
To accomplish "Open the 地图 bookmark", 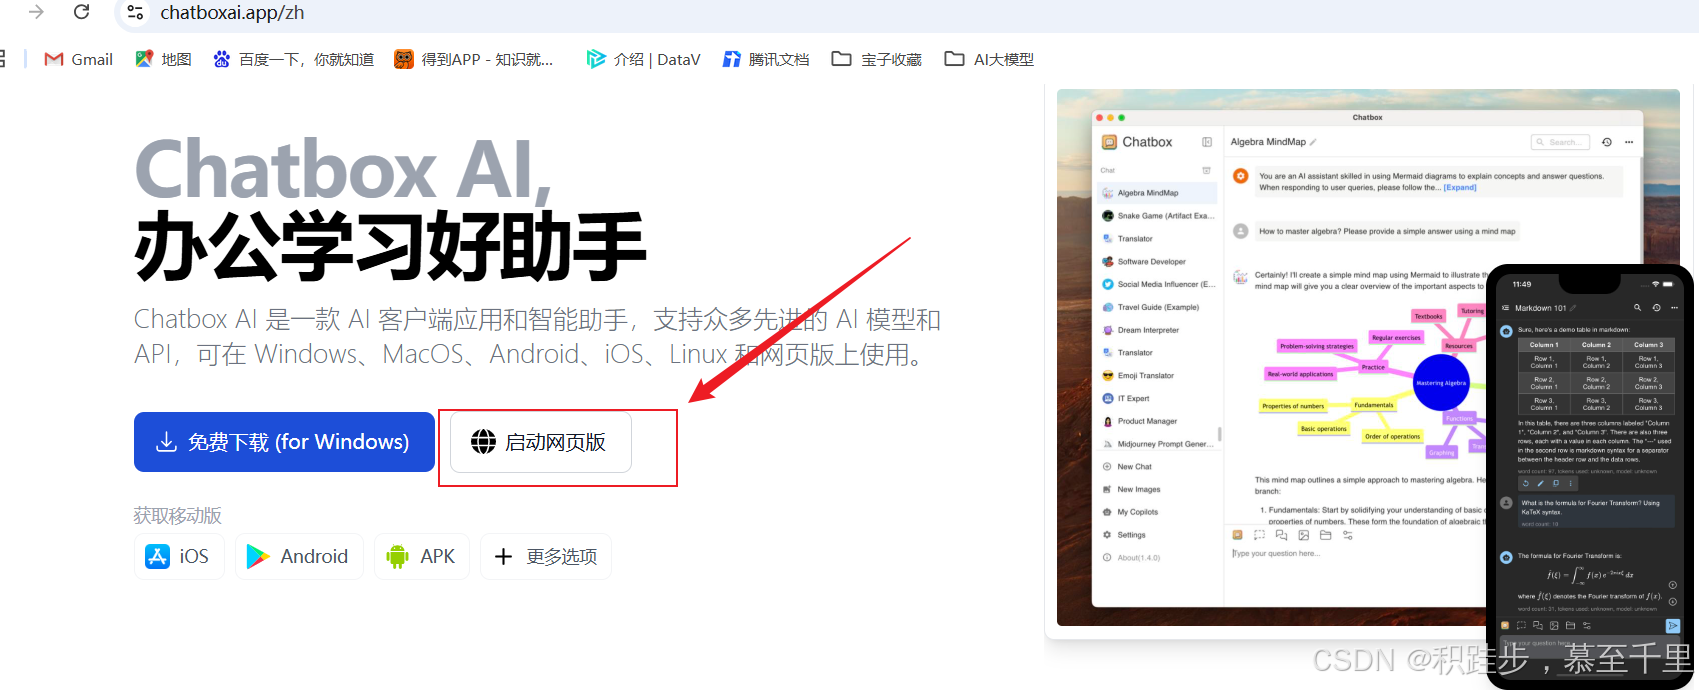I will point(163,59).
